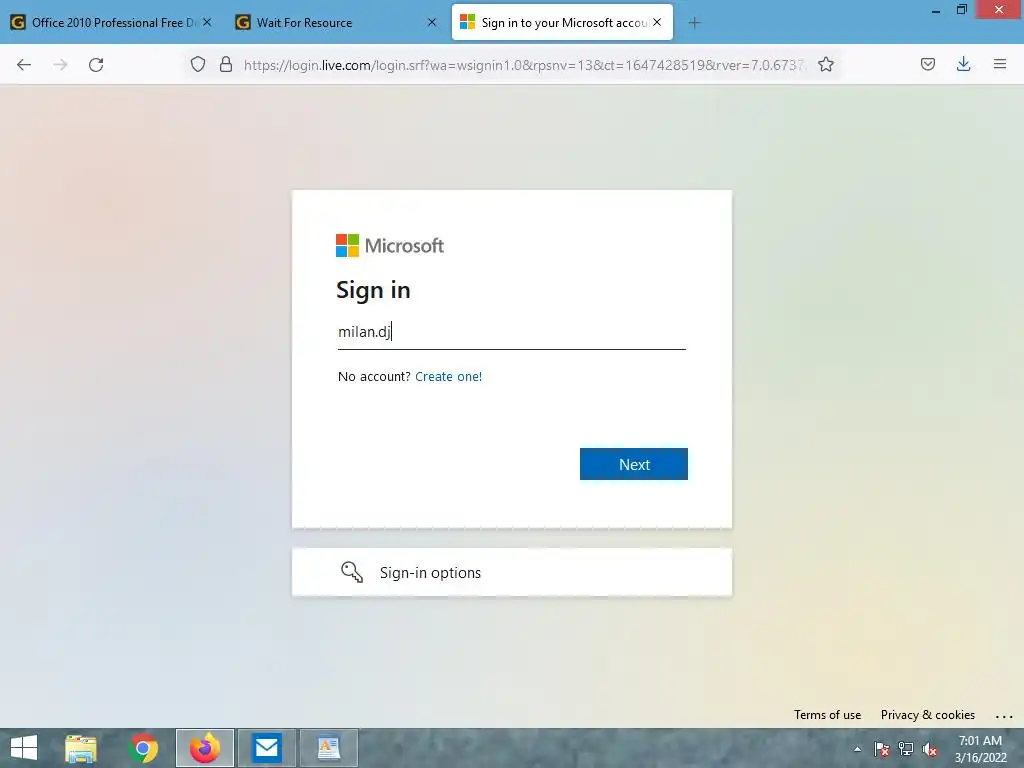The height and width of the screenshot is (768, 1024).
Task: Switch to Wait For Resource tab
Action: coord(335,22)
